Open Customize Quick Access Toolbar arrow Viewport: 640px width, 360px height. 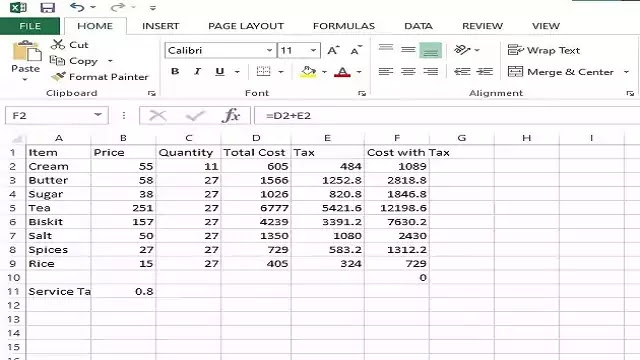(153, 8)
